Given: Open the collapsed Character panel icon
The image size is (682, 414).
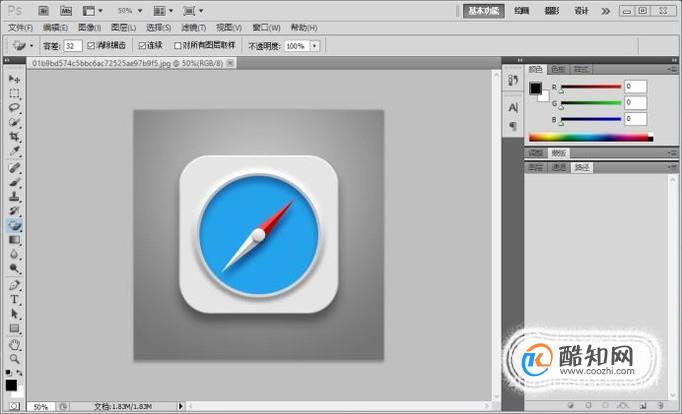Looking at the screenshot, I should tap(513, 107).
